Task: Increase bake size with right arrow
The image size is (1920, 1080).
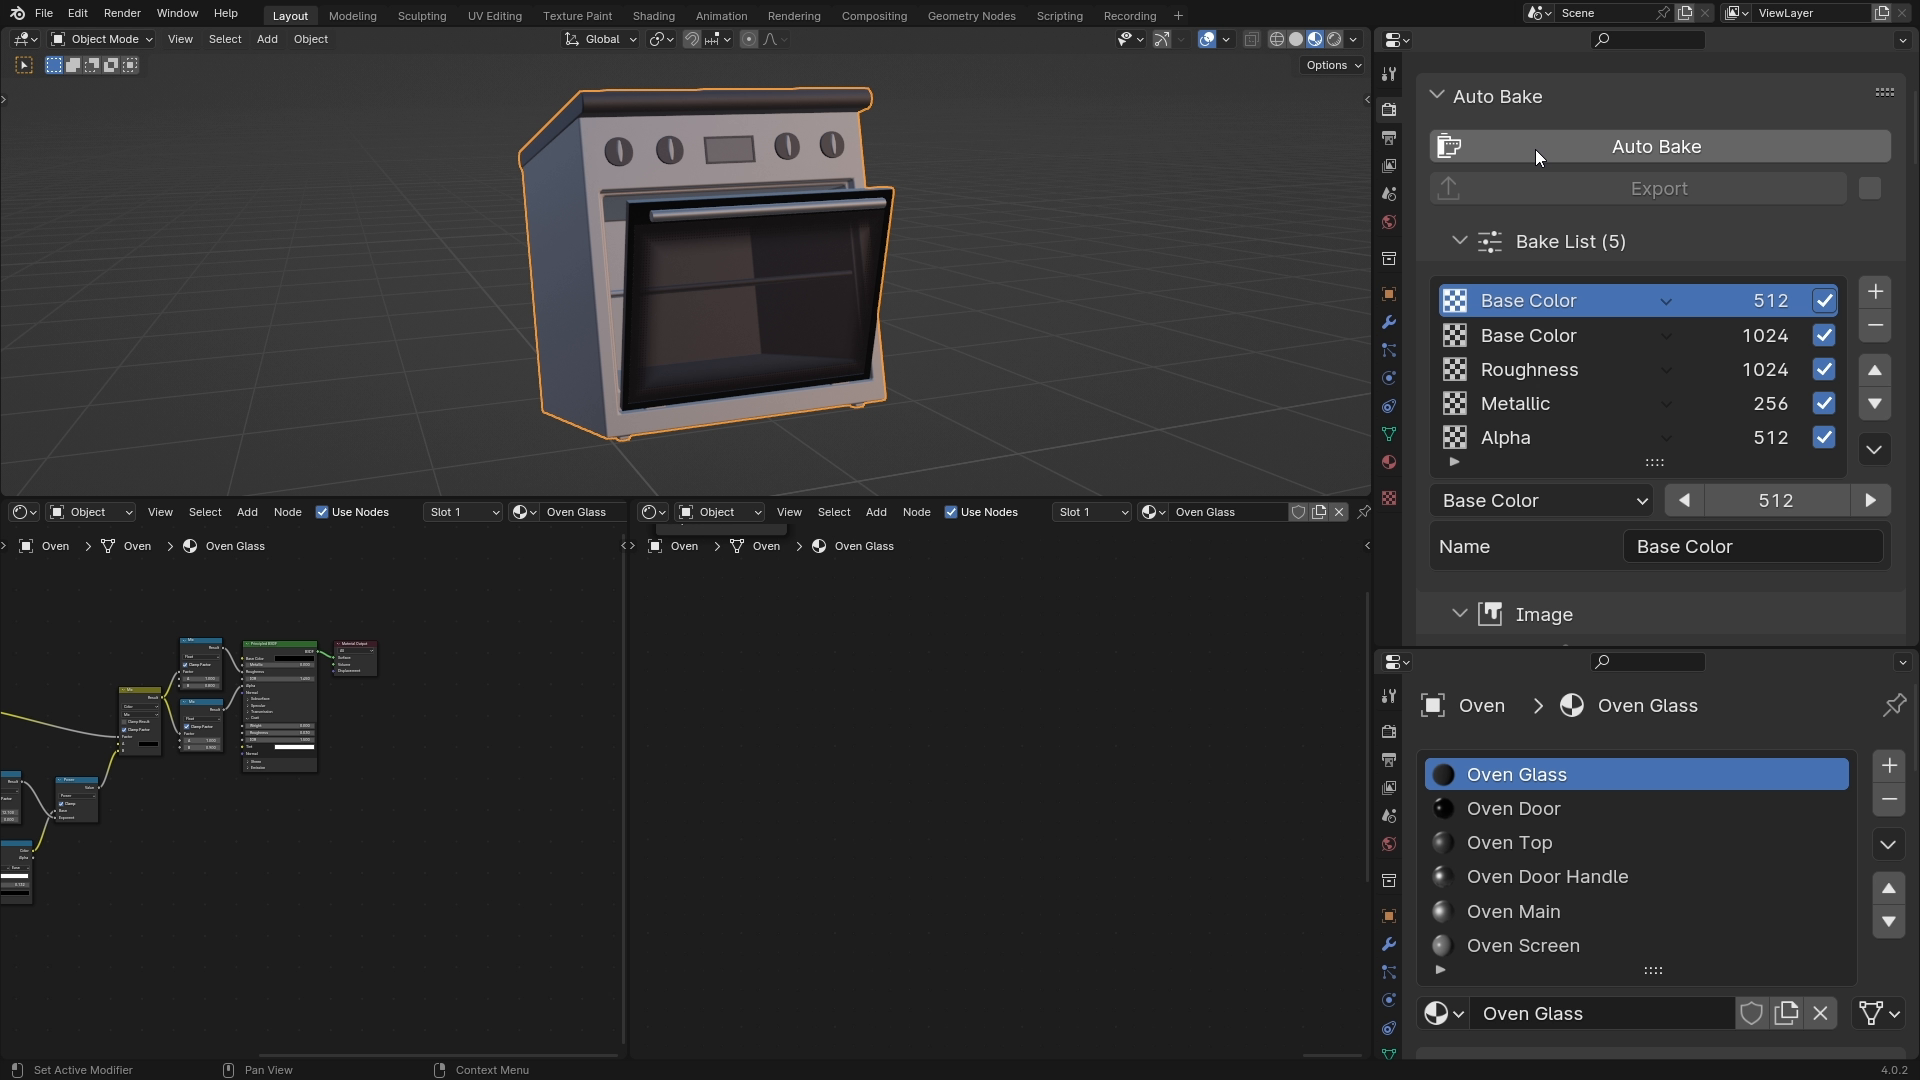Action: pos(1870,501)
